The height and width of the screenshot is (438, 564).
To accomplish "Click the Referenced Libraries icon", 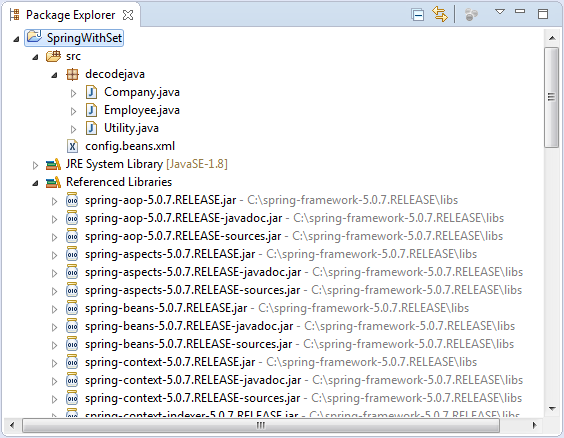I will pyautogui.click(x=53, y=182).
